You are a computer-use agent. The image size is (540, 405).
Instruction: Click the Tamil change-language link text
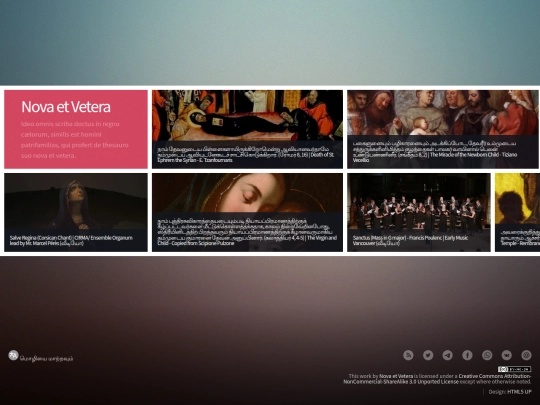pos(46,359)
